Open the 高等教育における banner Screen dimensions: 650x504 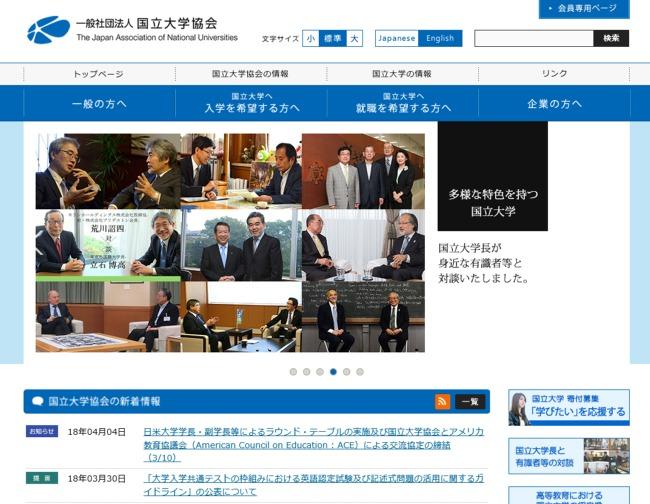click(569, 495)
